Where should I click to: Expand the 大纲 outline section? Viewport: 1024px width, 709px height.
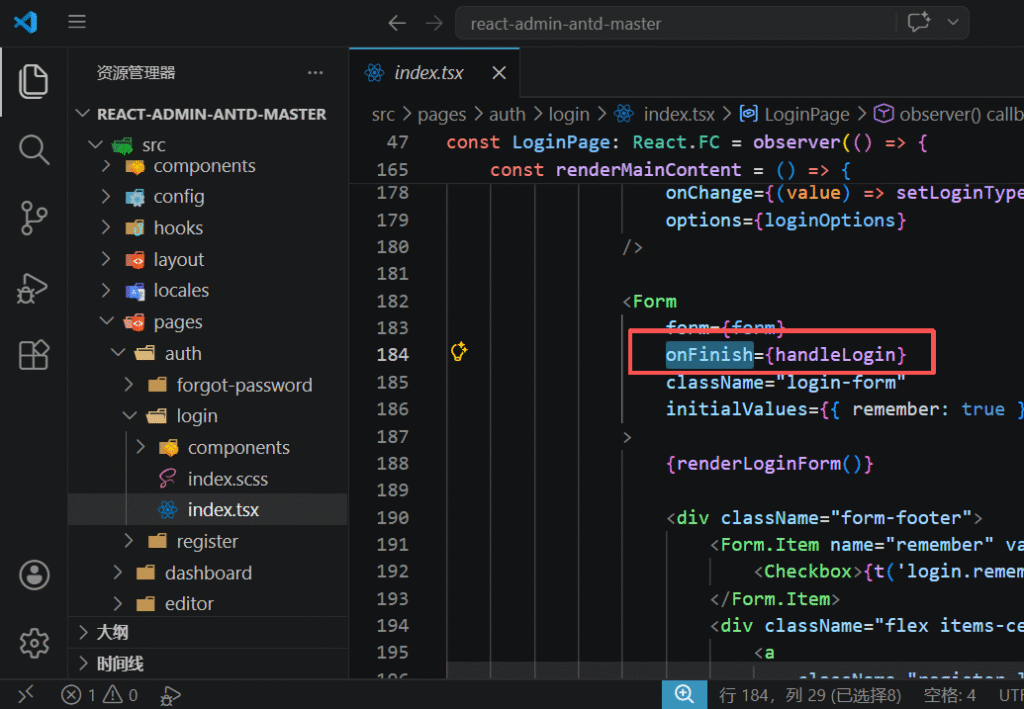point(112,632)
